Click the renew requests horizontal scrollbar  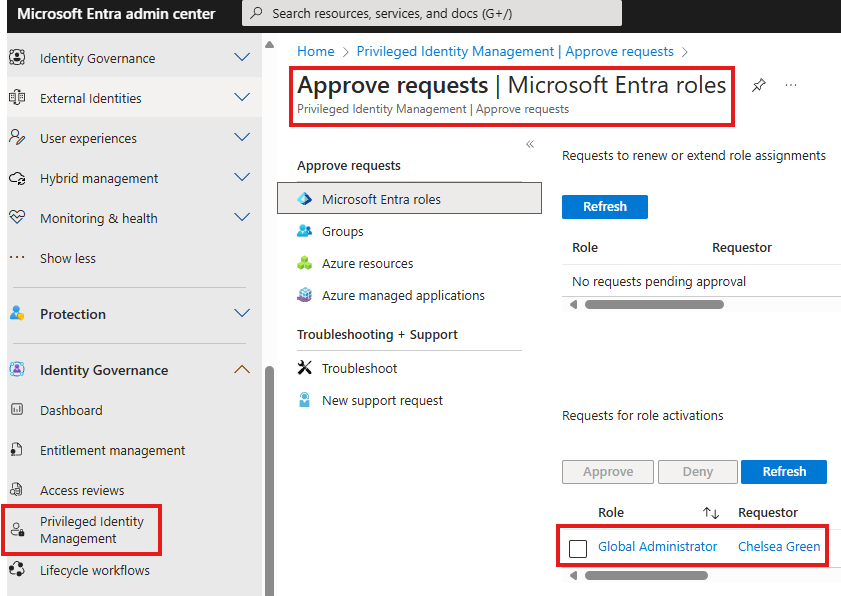pos(654,305)
